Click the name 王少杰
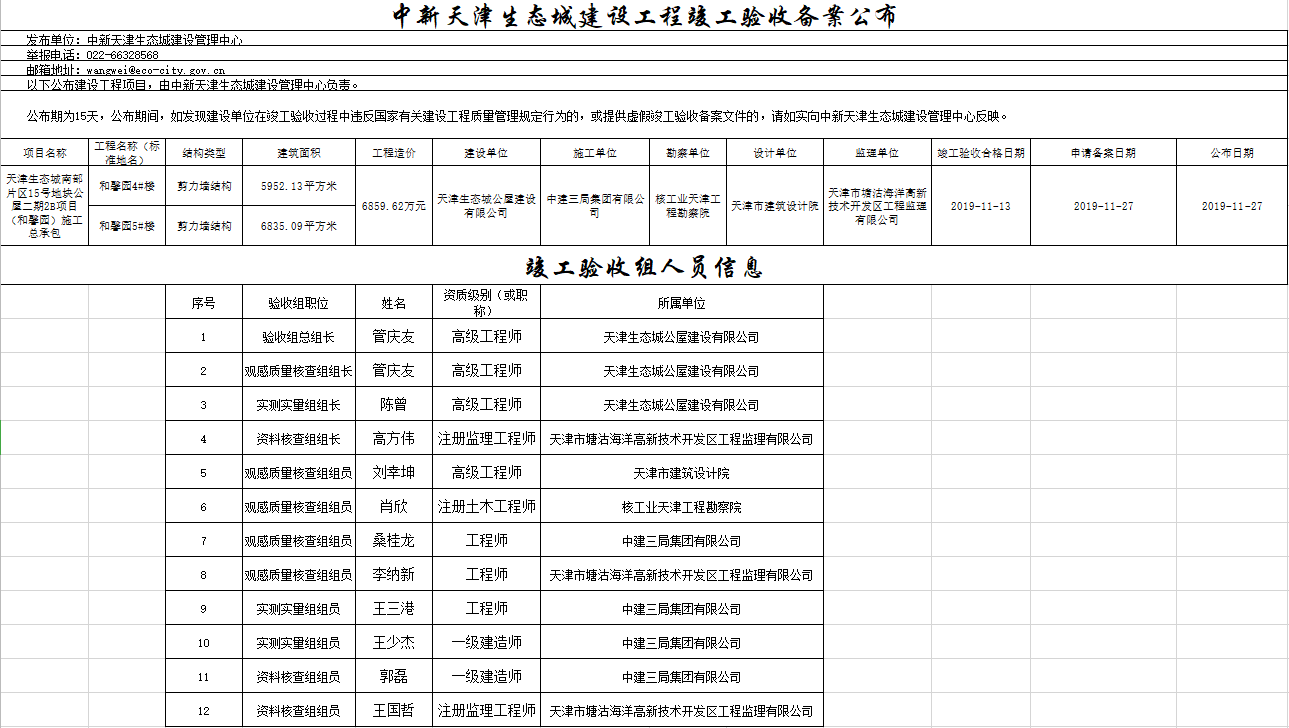The height and width of the screenshot is (728, 1289). [x=394, y=643]
